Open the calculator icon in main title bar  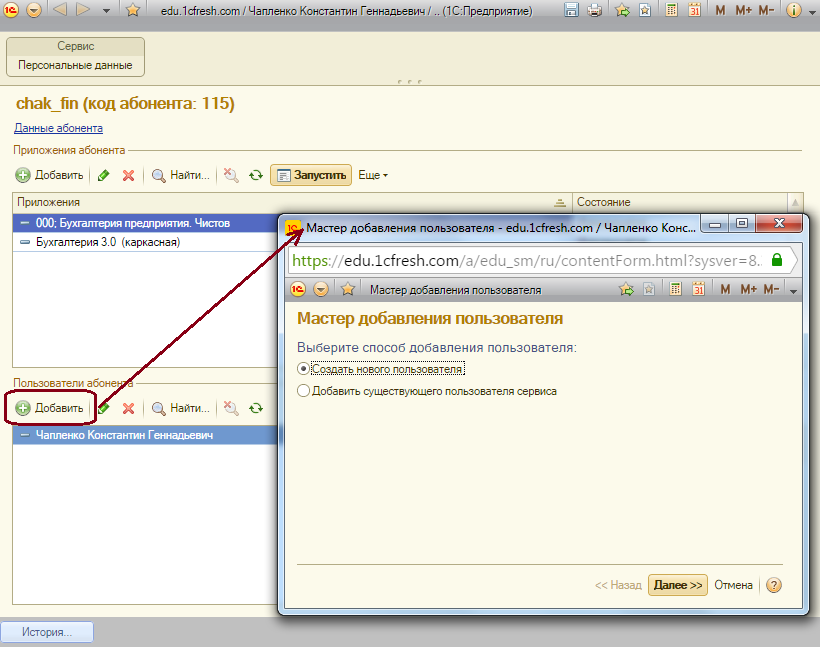pos(671,10)
